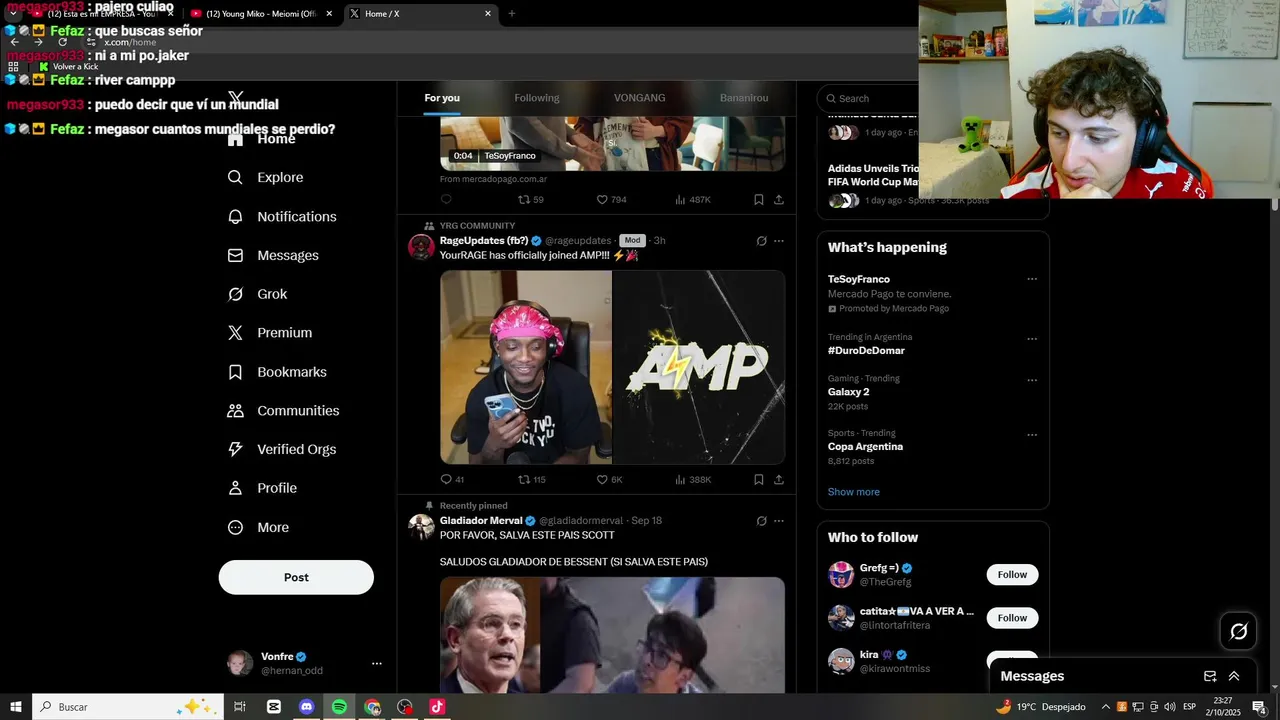
Task: Open the AMP logo image
Action: coord(698,367)
